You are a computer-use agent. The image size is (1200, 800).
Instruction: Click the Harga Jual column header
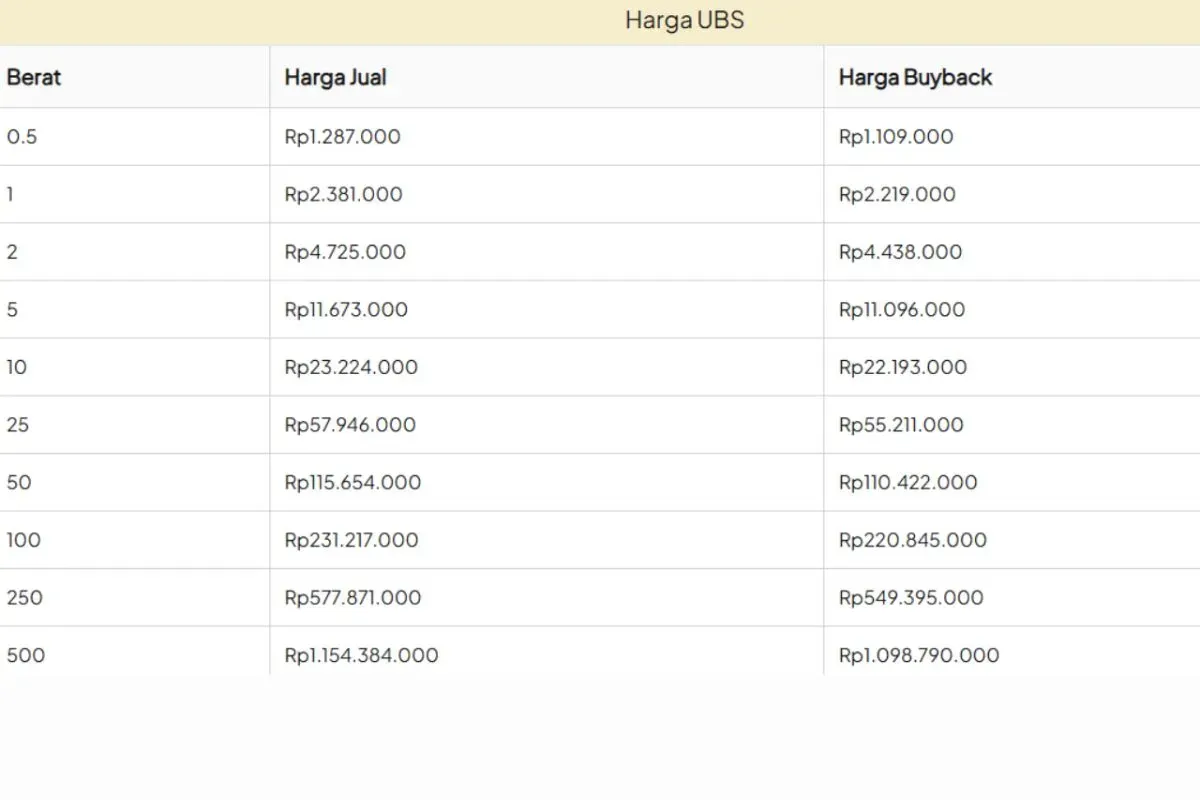[x=335, y=77]
